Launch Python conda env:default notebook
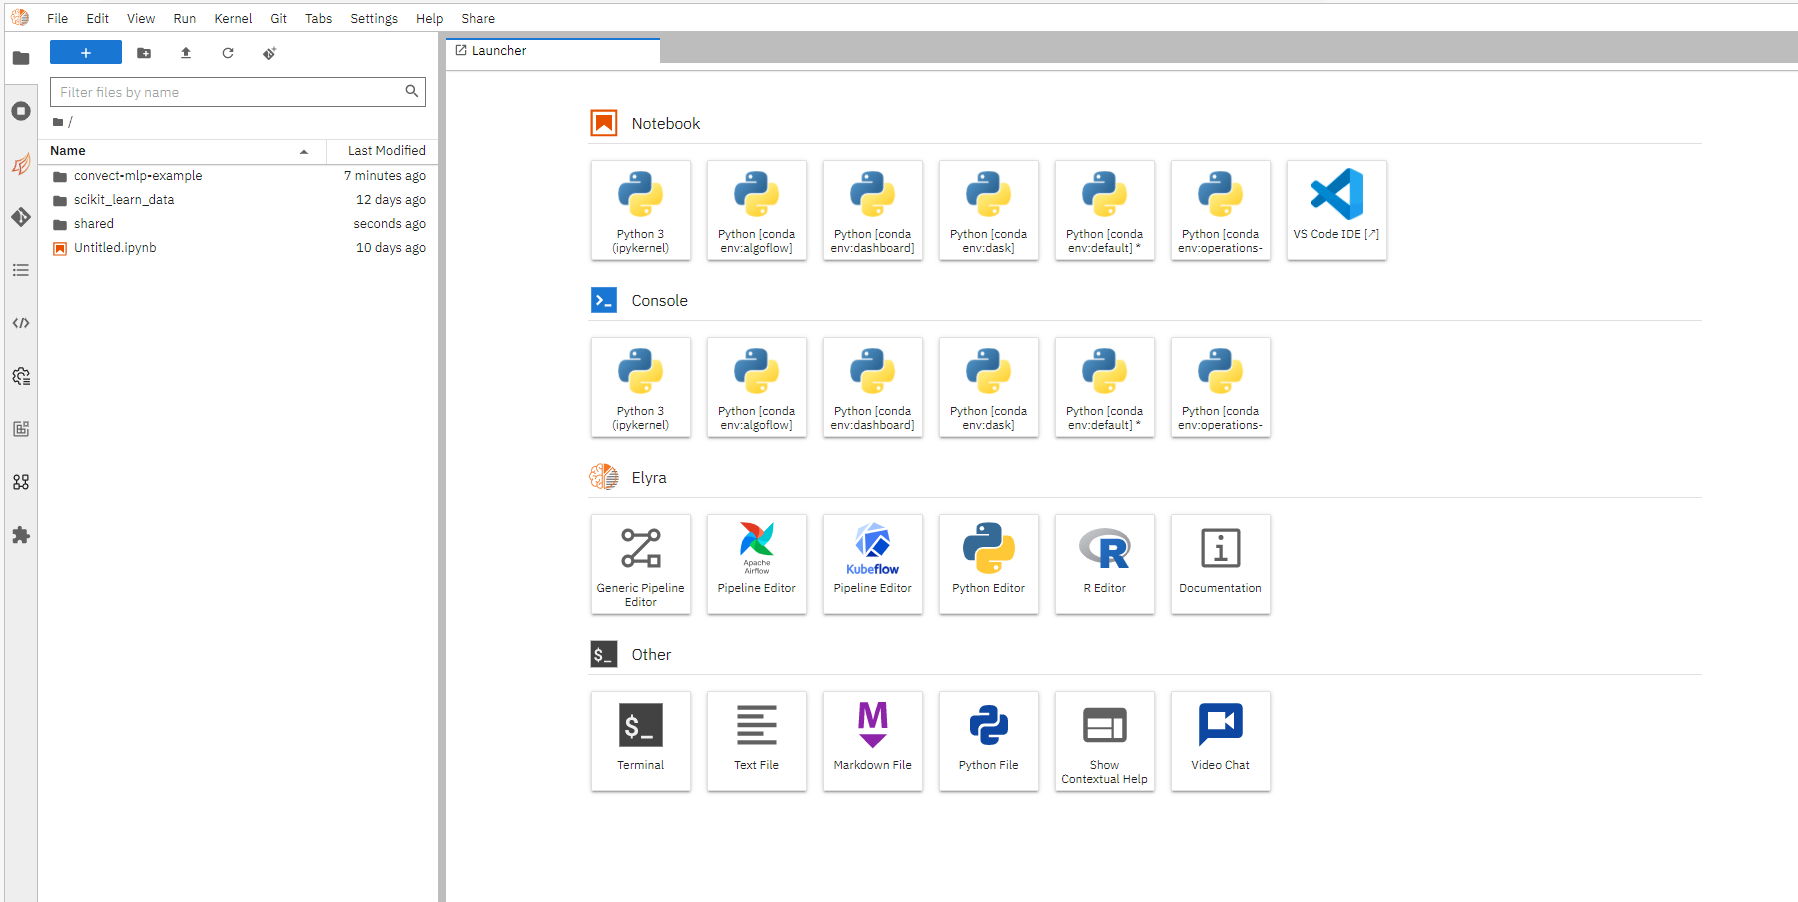 click(1105, 210)
